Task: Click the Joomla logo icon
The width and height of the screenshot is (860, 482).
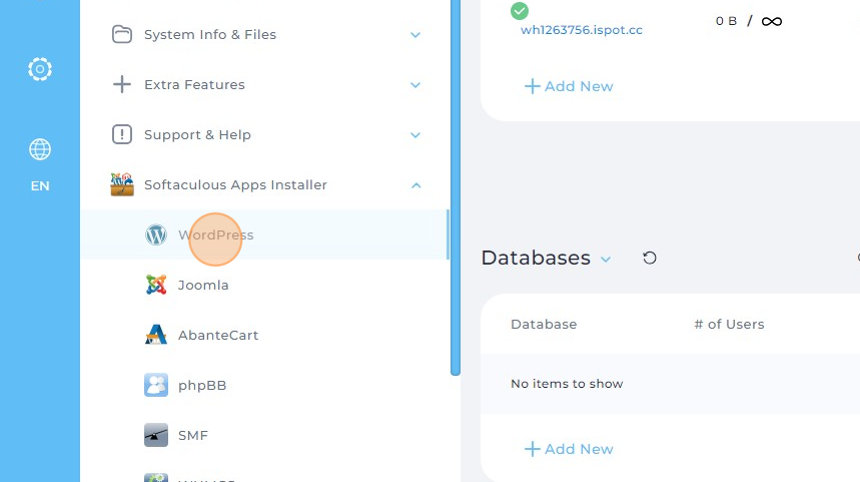Action: (156, 285)
